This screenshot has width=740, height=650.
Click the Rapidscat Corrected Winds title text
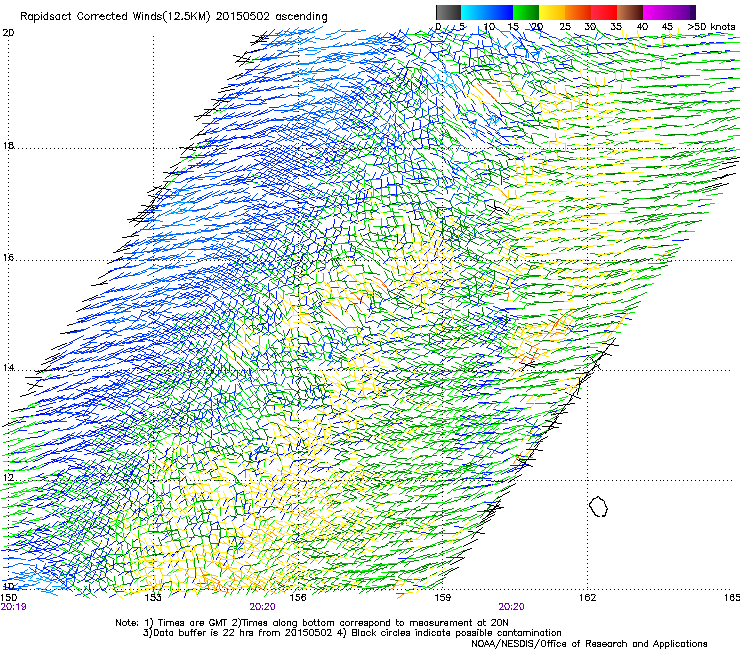tap(174, 17)
